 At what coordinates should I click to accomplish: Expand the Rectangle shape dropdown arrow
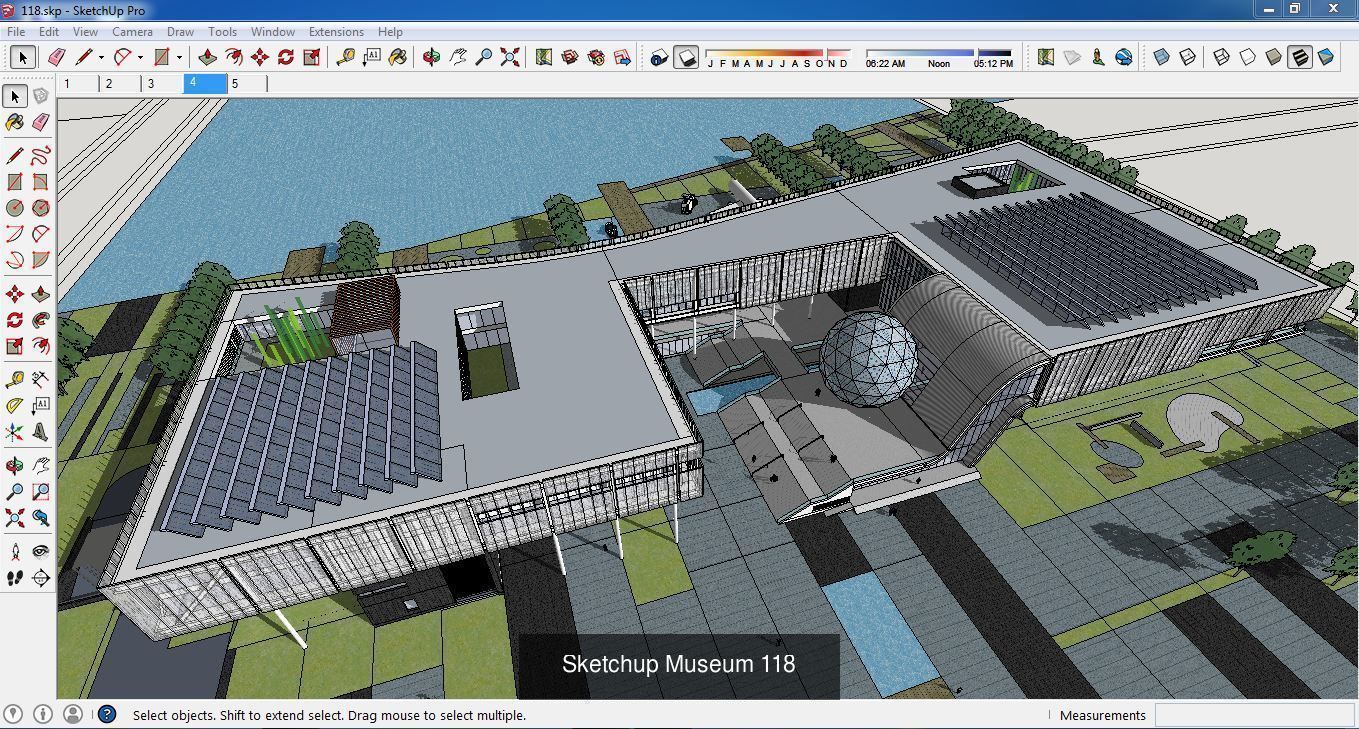tap(179, 58)
